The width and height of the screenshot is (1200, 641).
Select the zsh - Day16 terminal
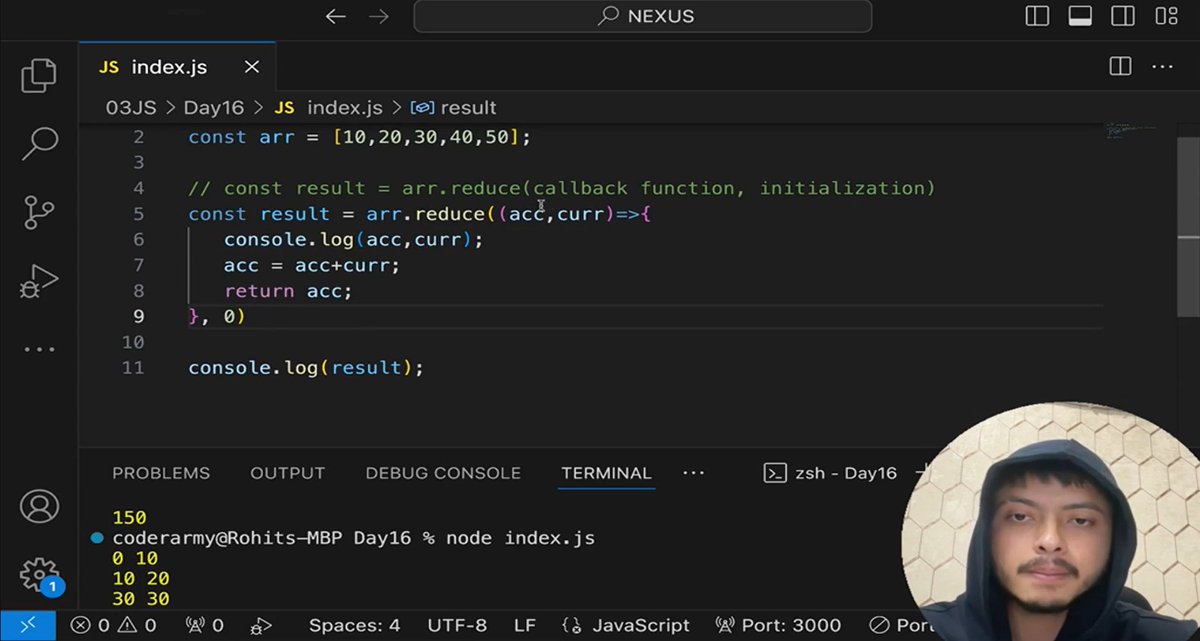pyautogui.click(x=830, y=473)
